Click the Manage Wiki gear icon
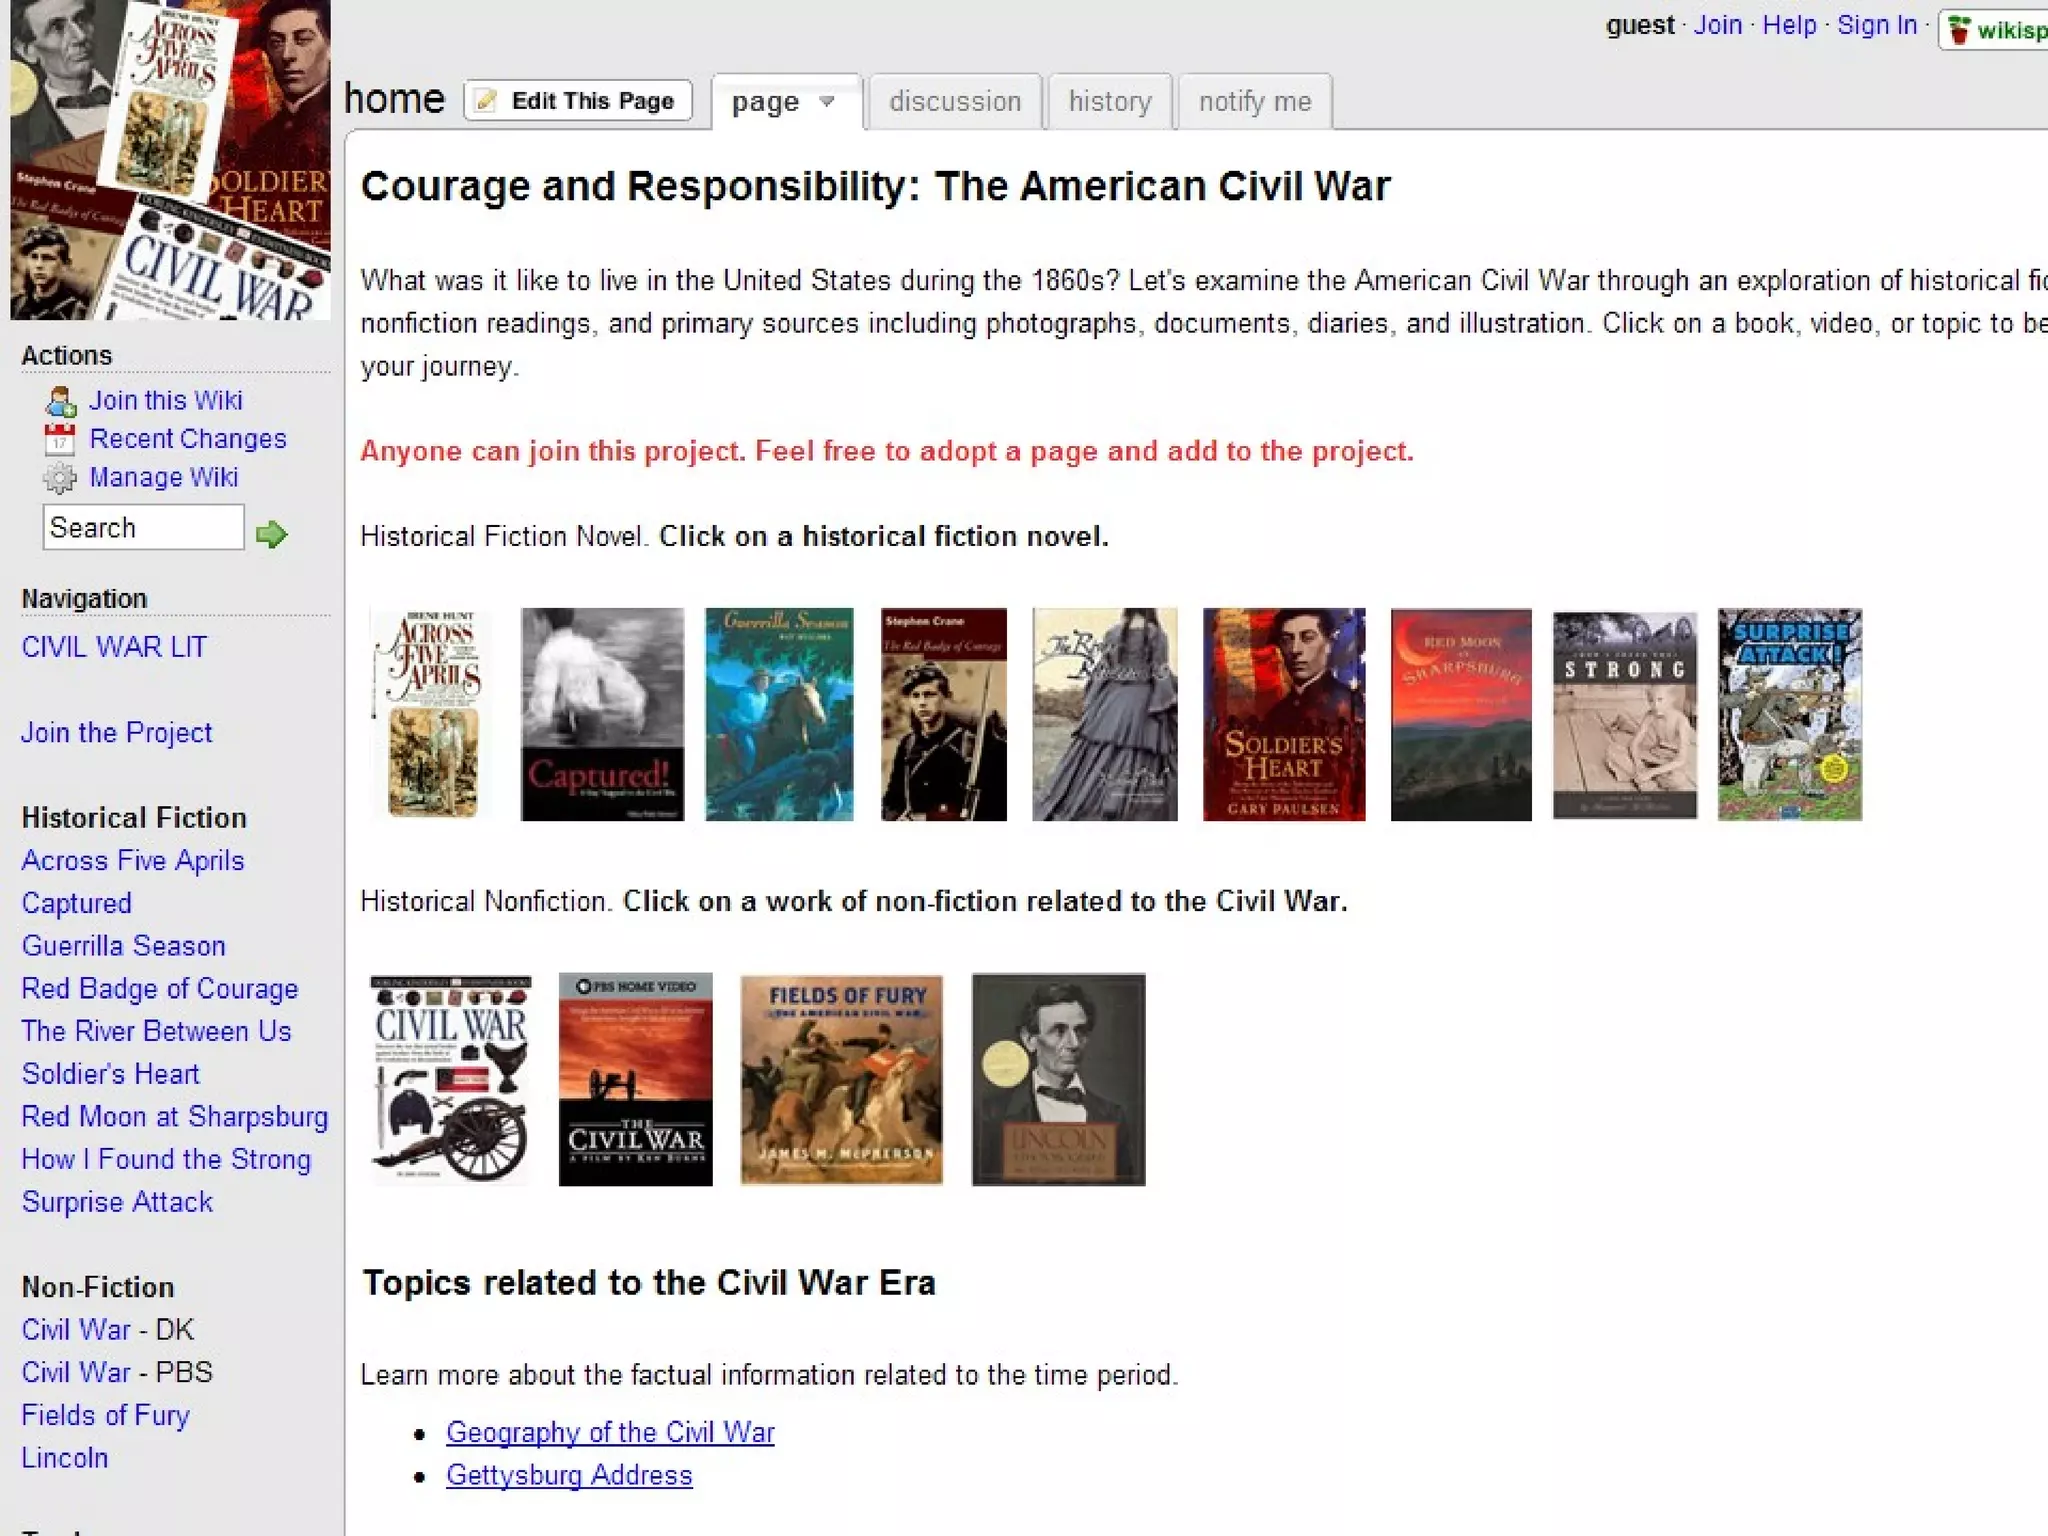2048x1536 pixels. [60, 478]
